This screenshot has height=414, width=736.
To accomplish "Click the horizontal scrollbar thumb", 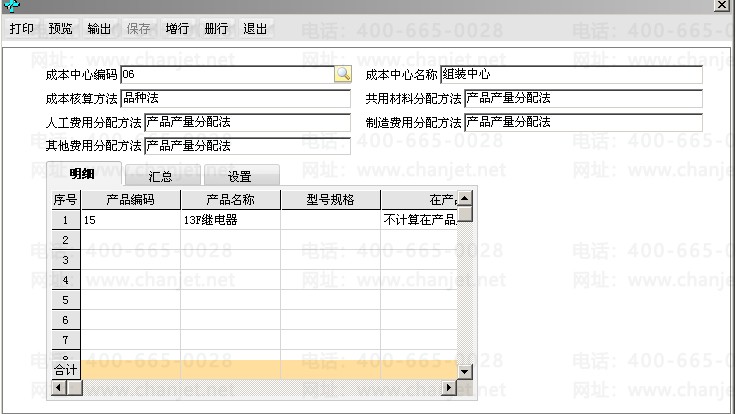I will coord(74,388).
